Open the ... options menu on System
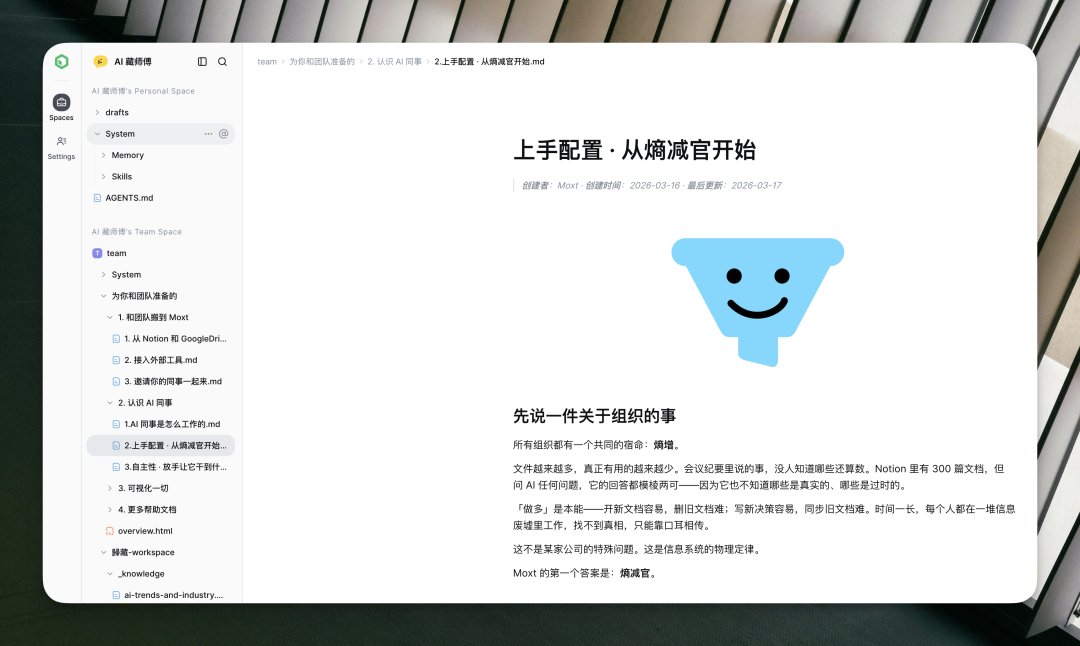The height and width of the screenshot is (646, 1080). [x=208, y=133]
